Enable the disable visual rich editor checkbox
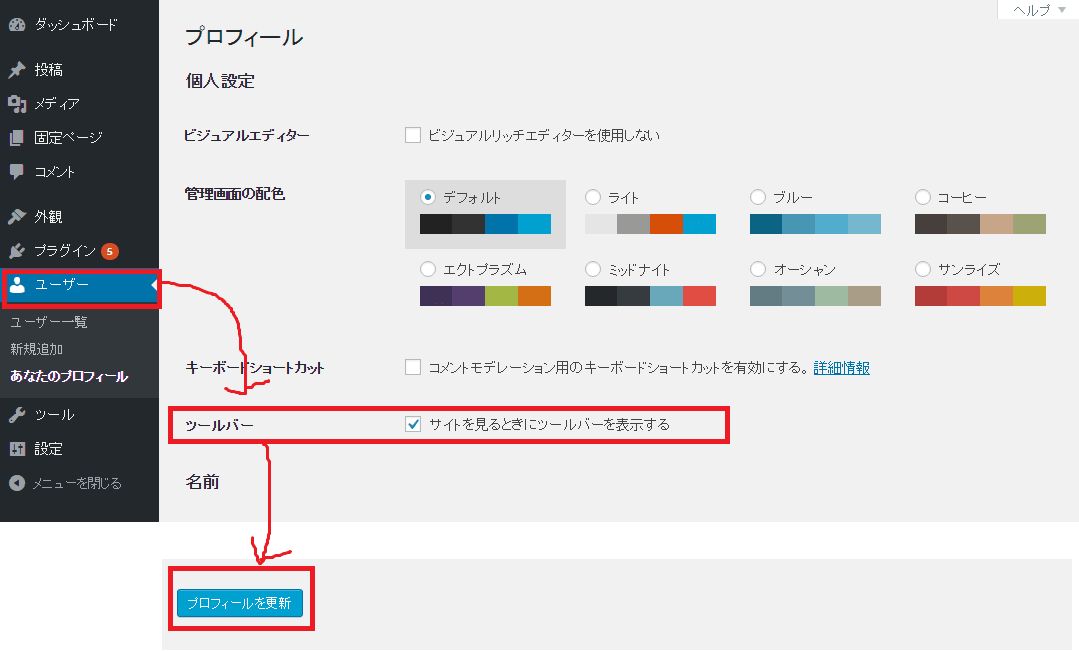This screenshot has height=652, width=1079. click(413, 135)
